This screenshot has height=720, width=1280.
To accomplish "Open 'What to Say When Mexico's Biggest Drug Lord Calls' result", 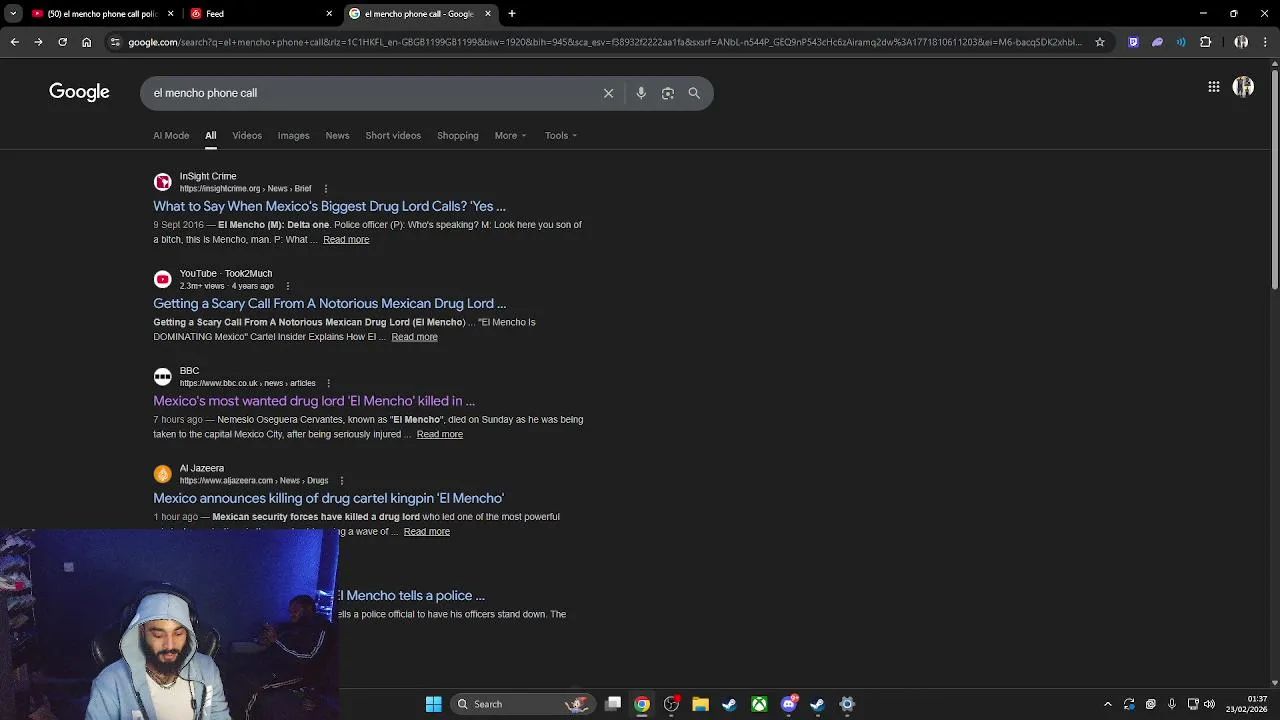I will pyautogui.click(x=329, y=206).
